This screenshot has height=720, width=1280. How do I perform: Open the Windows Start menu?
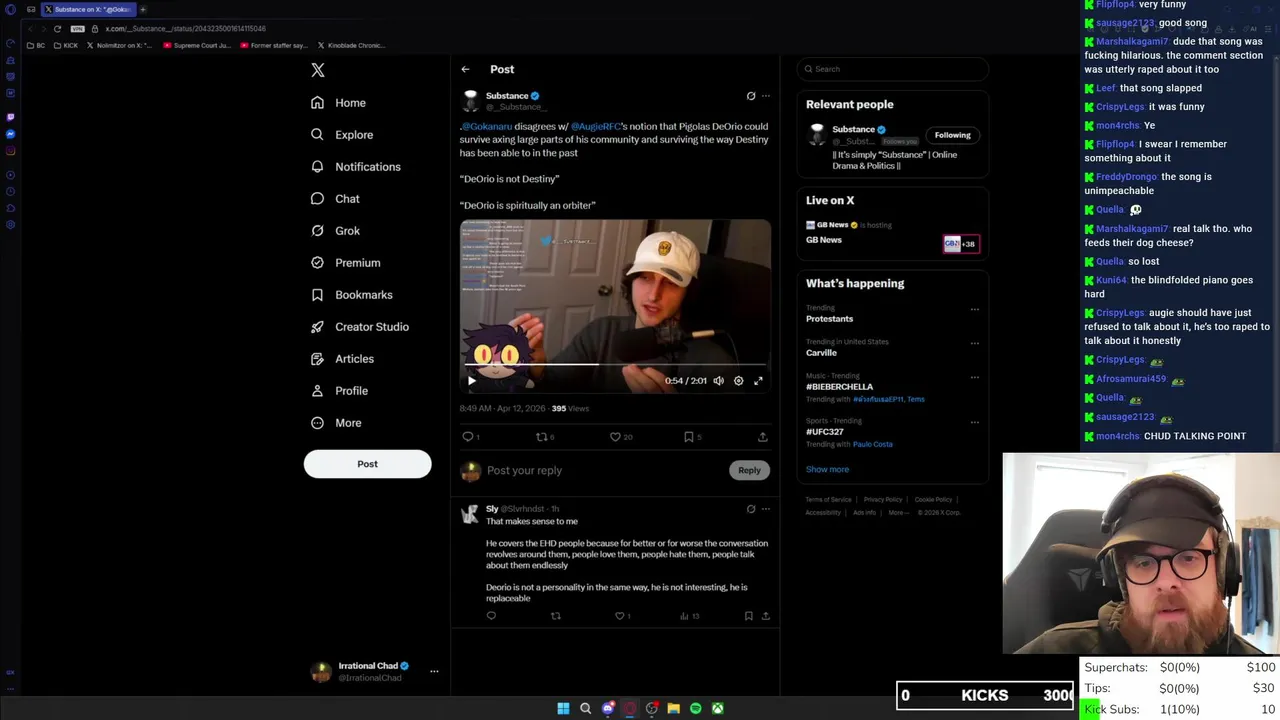coord(563,708)
